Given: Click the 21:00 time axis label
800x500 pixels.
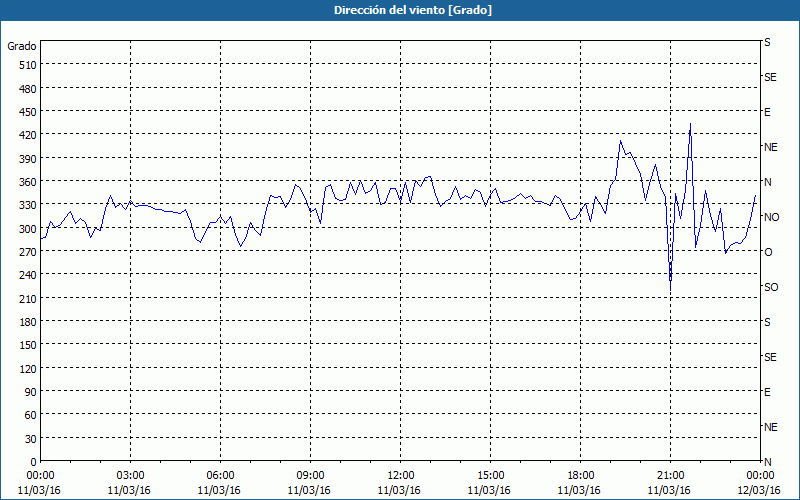Looking at the screenshot, I should (x=670, y=476).
